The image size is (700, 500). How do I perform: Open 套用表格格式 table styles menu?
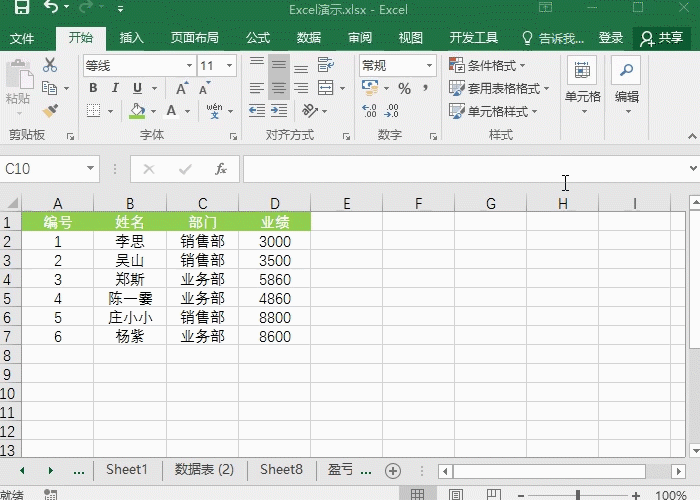click(x=499, y=88)
